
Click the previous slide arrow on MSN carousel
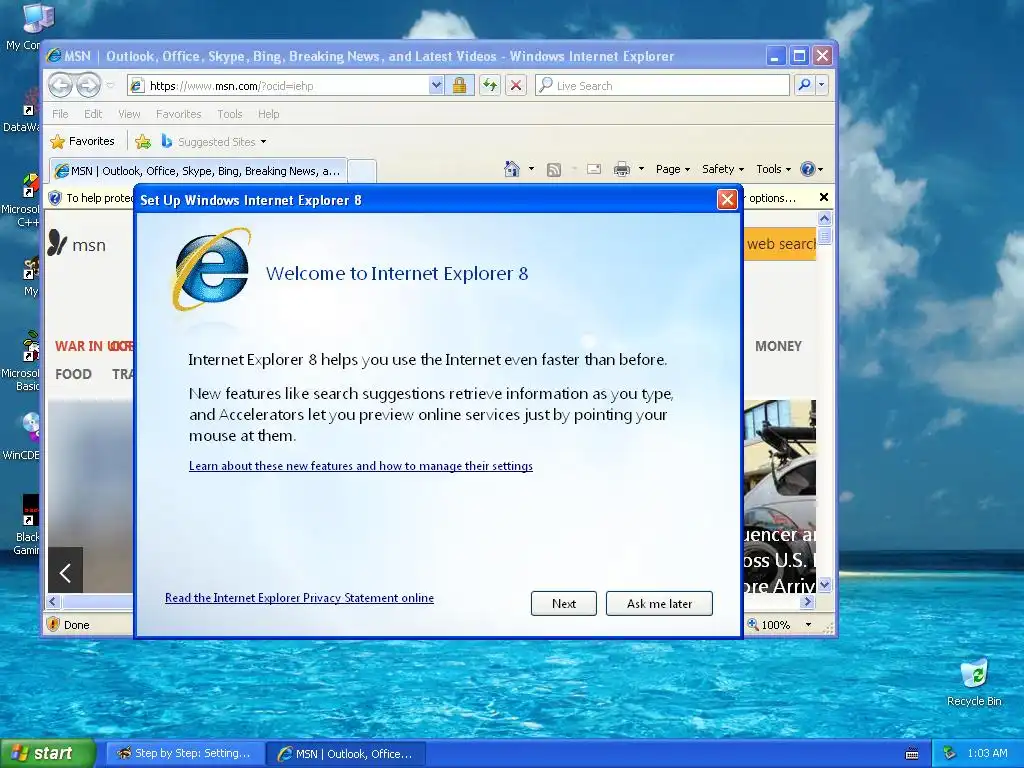pyautogui.click(x=65, y=573)
